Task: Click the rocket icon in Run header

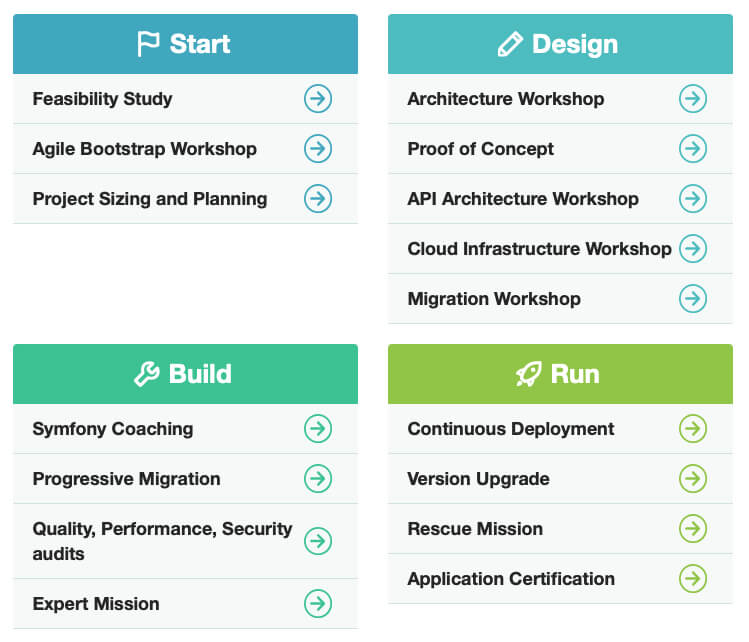Action: click(528, 374)
